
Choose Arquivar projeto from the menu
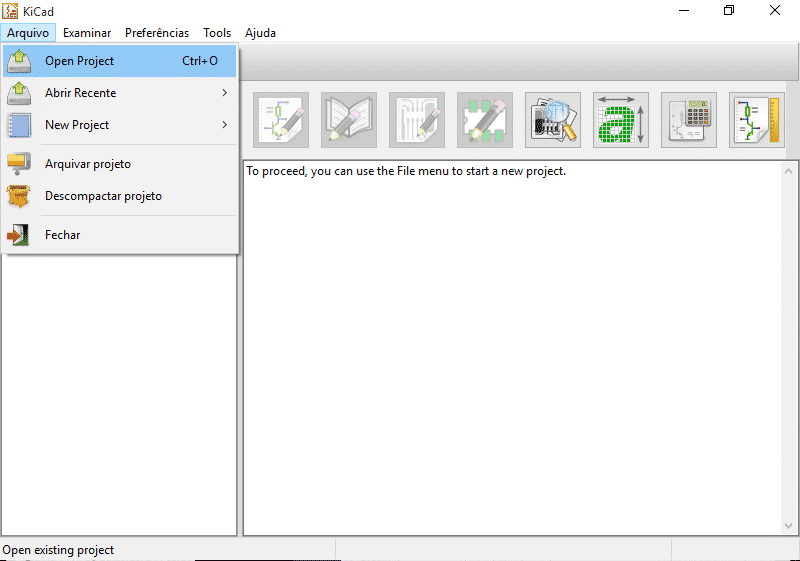point(120,164)
